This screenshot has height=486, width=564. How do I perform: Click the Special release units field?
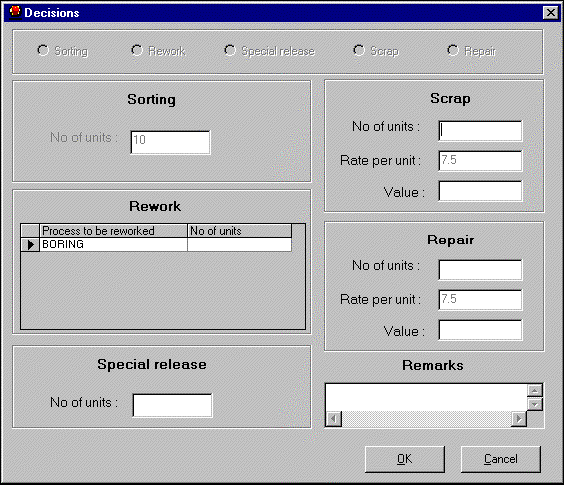pyautogui.click(x=173, y=405)
